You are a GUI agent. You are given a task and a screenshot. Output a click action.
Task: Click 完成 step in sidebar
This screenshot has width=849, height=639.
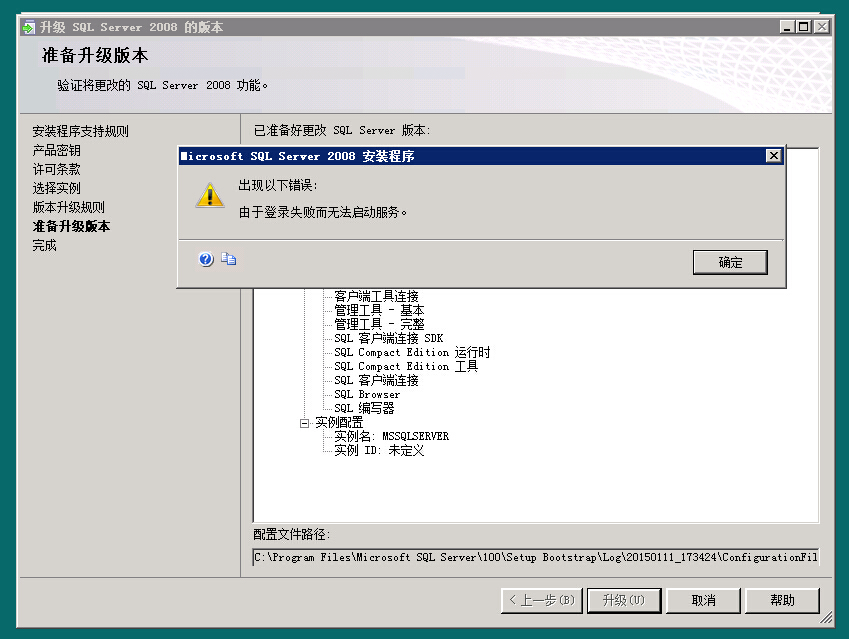[44, 245]
